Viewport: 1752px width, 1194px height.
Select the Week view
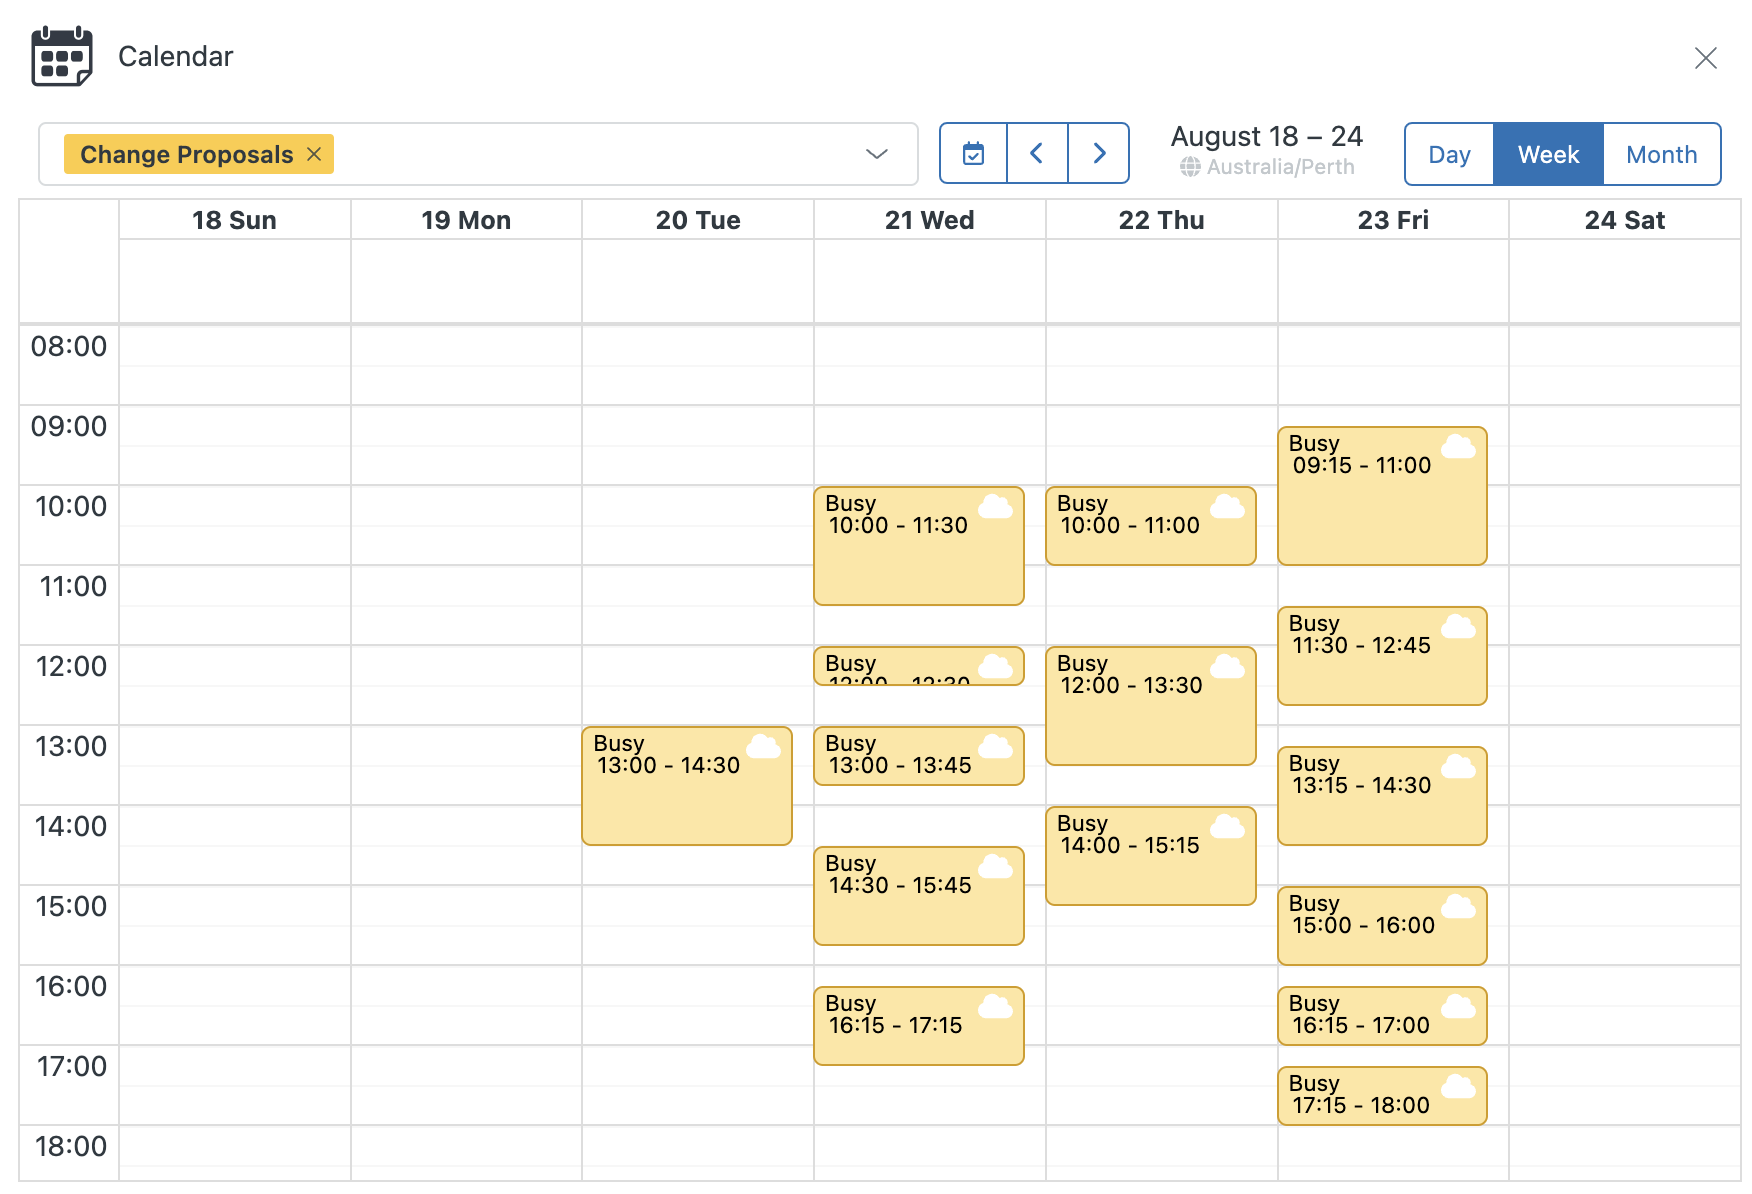1547,155
